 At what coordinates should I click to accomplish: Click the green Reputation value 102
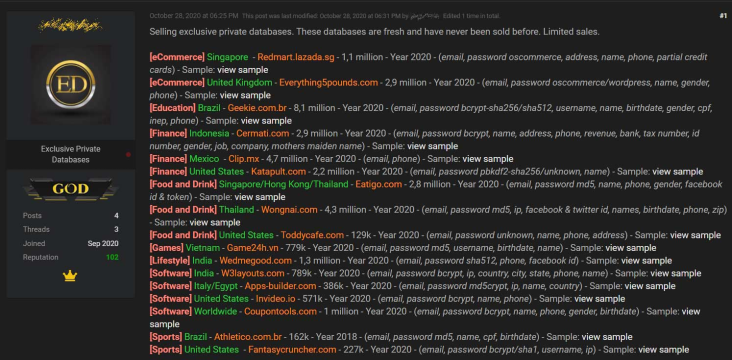coord(112,257)
